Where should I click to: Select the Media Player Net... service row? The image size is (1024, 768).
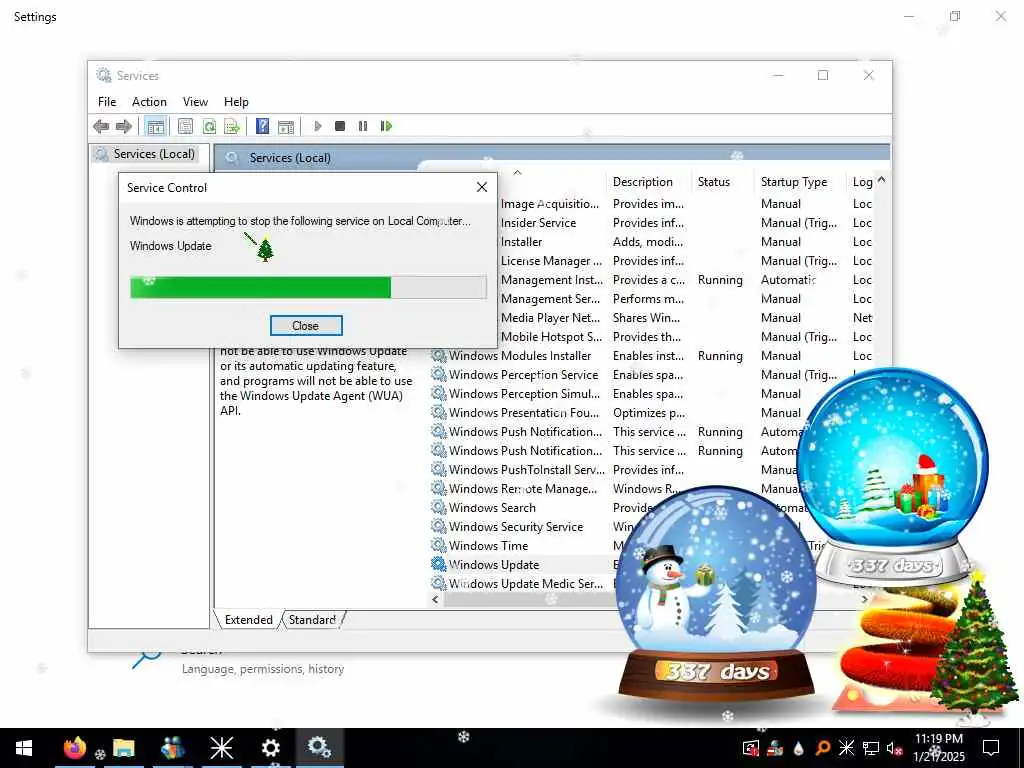686,318
